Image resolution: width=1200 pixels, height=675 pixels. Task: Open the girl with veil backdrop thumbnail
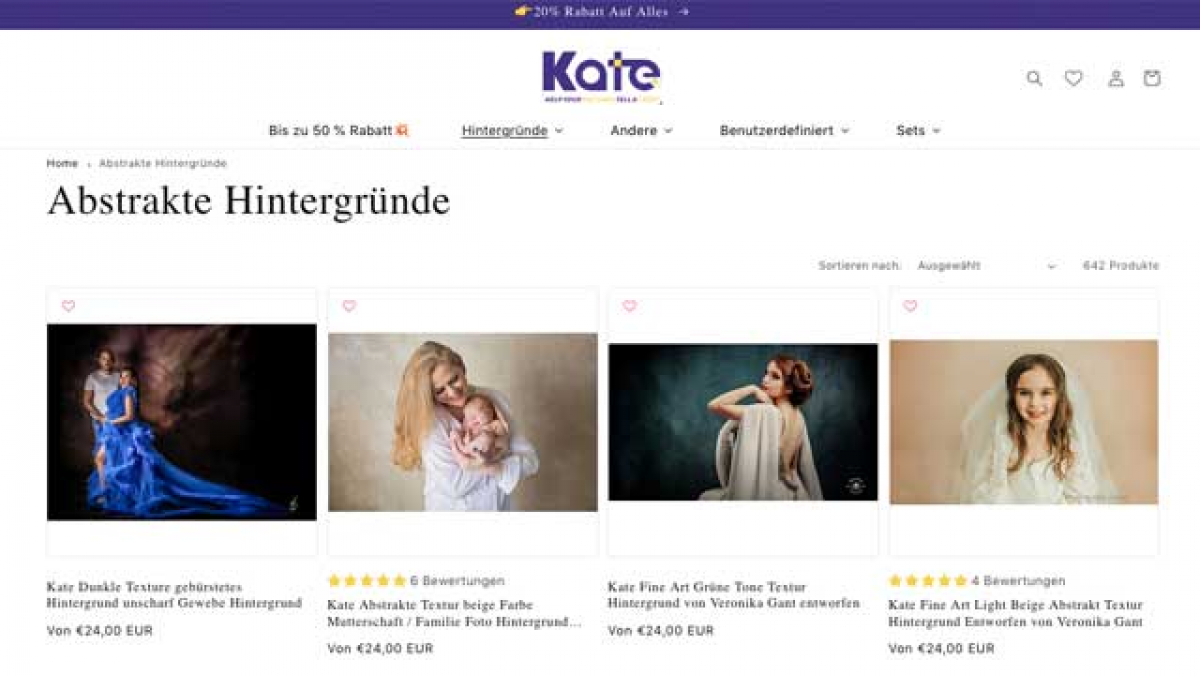1024,422
